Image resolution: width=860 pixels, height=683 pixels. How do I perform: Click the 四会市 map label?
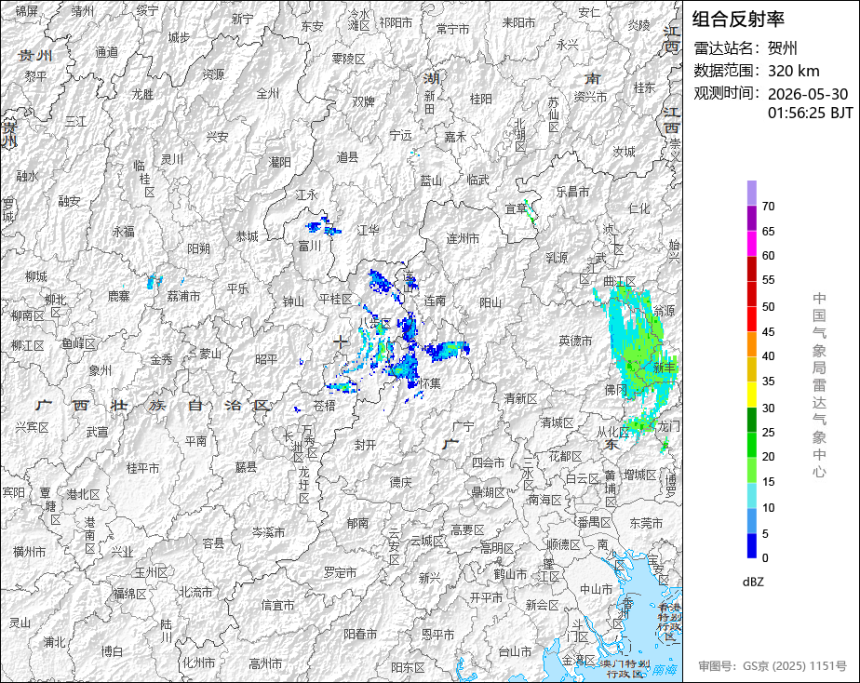pyautogui.click(x=489, y=463)
